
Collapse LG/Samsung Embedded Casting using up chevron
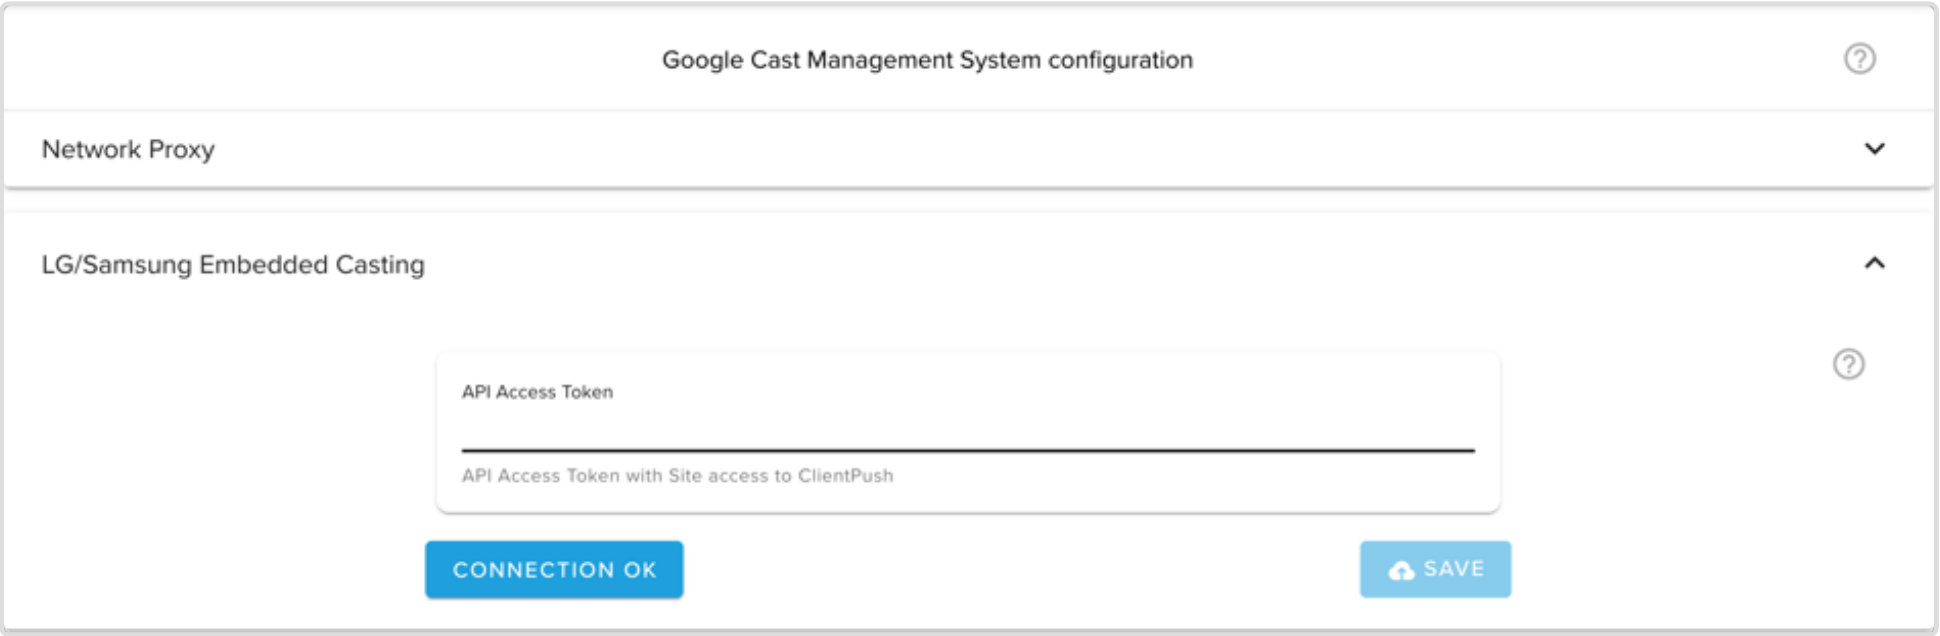[1874, 263]
